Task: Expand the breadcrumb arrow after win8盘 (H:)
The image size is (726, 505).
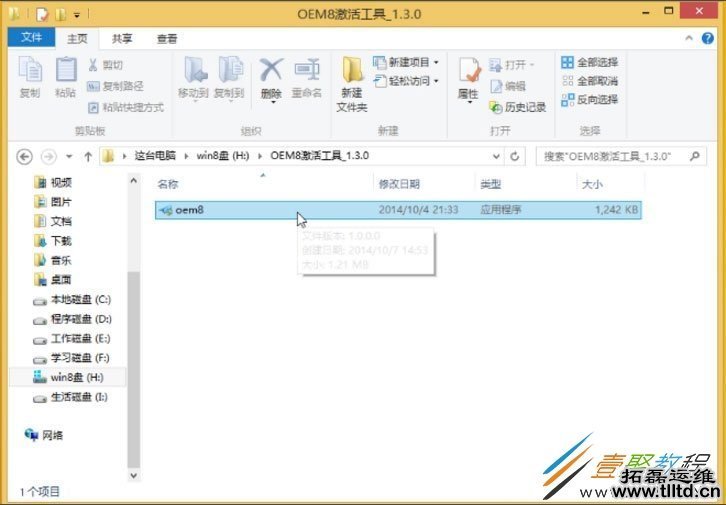Action: click(260, 156)
